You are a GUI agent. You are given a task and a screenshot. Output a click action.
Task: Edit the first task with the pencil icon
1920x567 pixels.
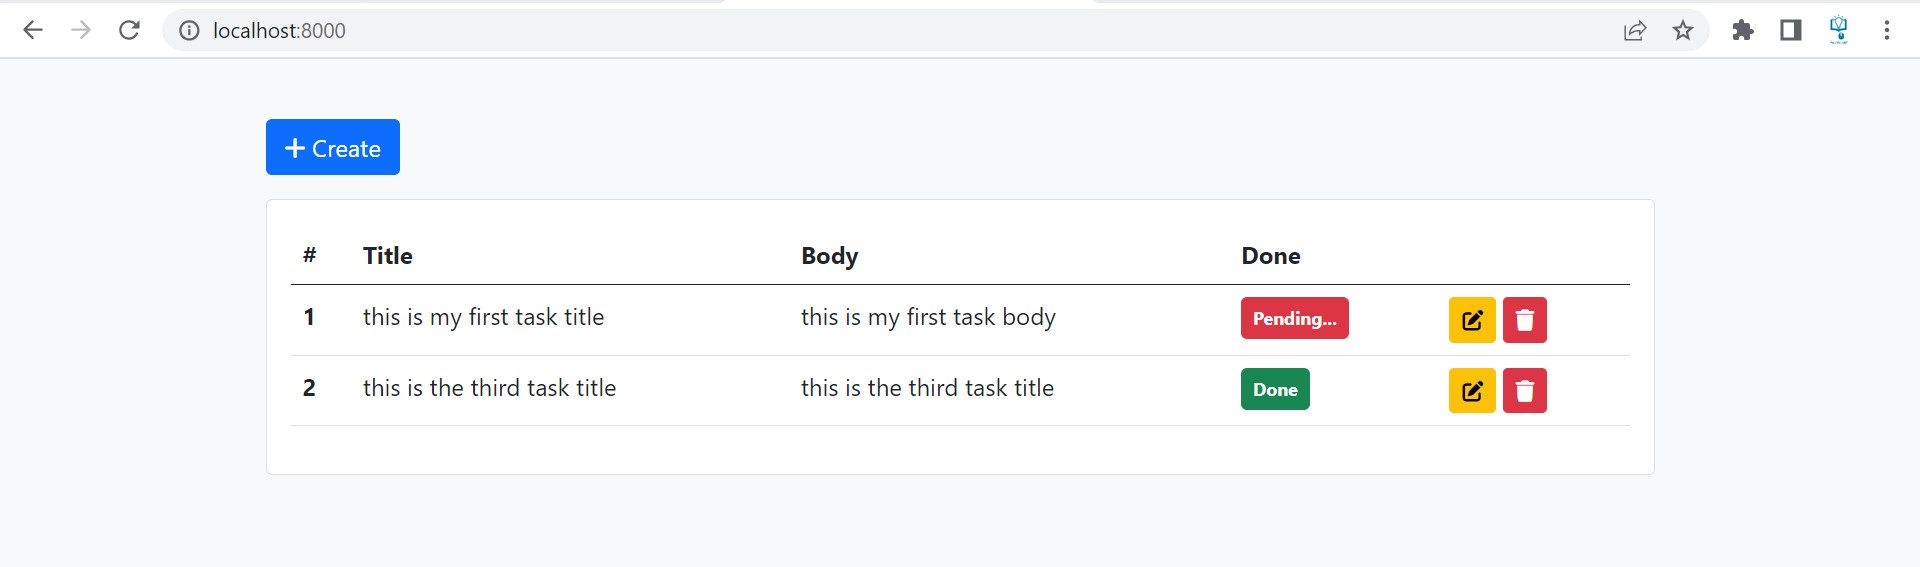pos(1472,320)
